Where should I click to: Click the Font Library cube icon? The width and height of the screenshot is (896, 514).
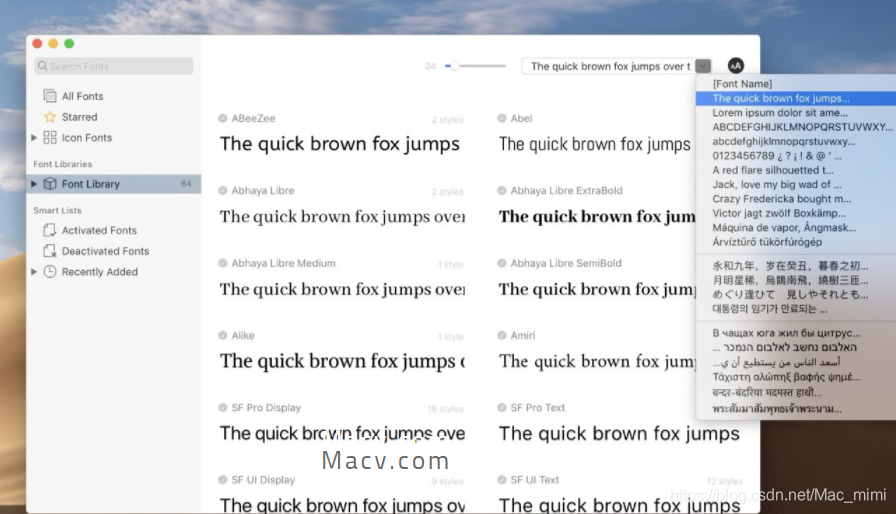50,184
